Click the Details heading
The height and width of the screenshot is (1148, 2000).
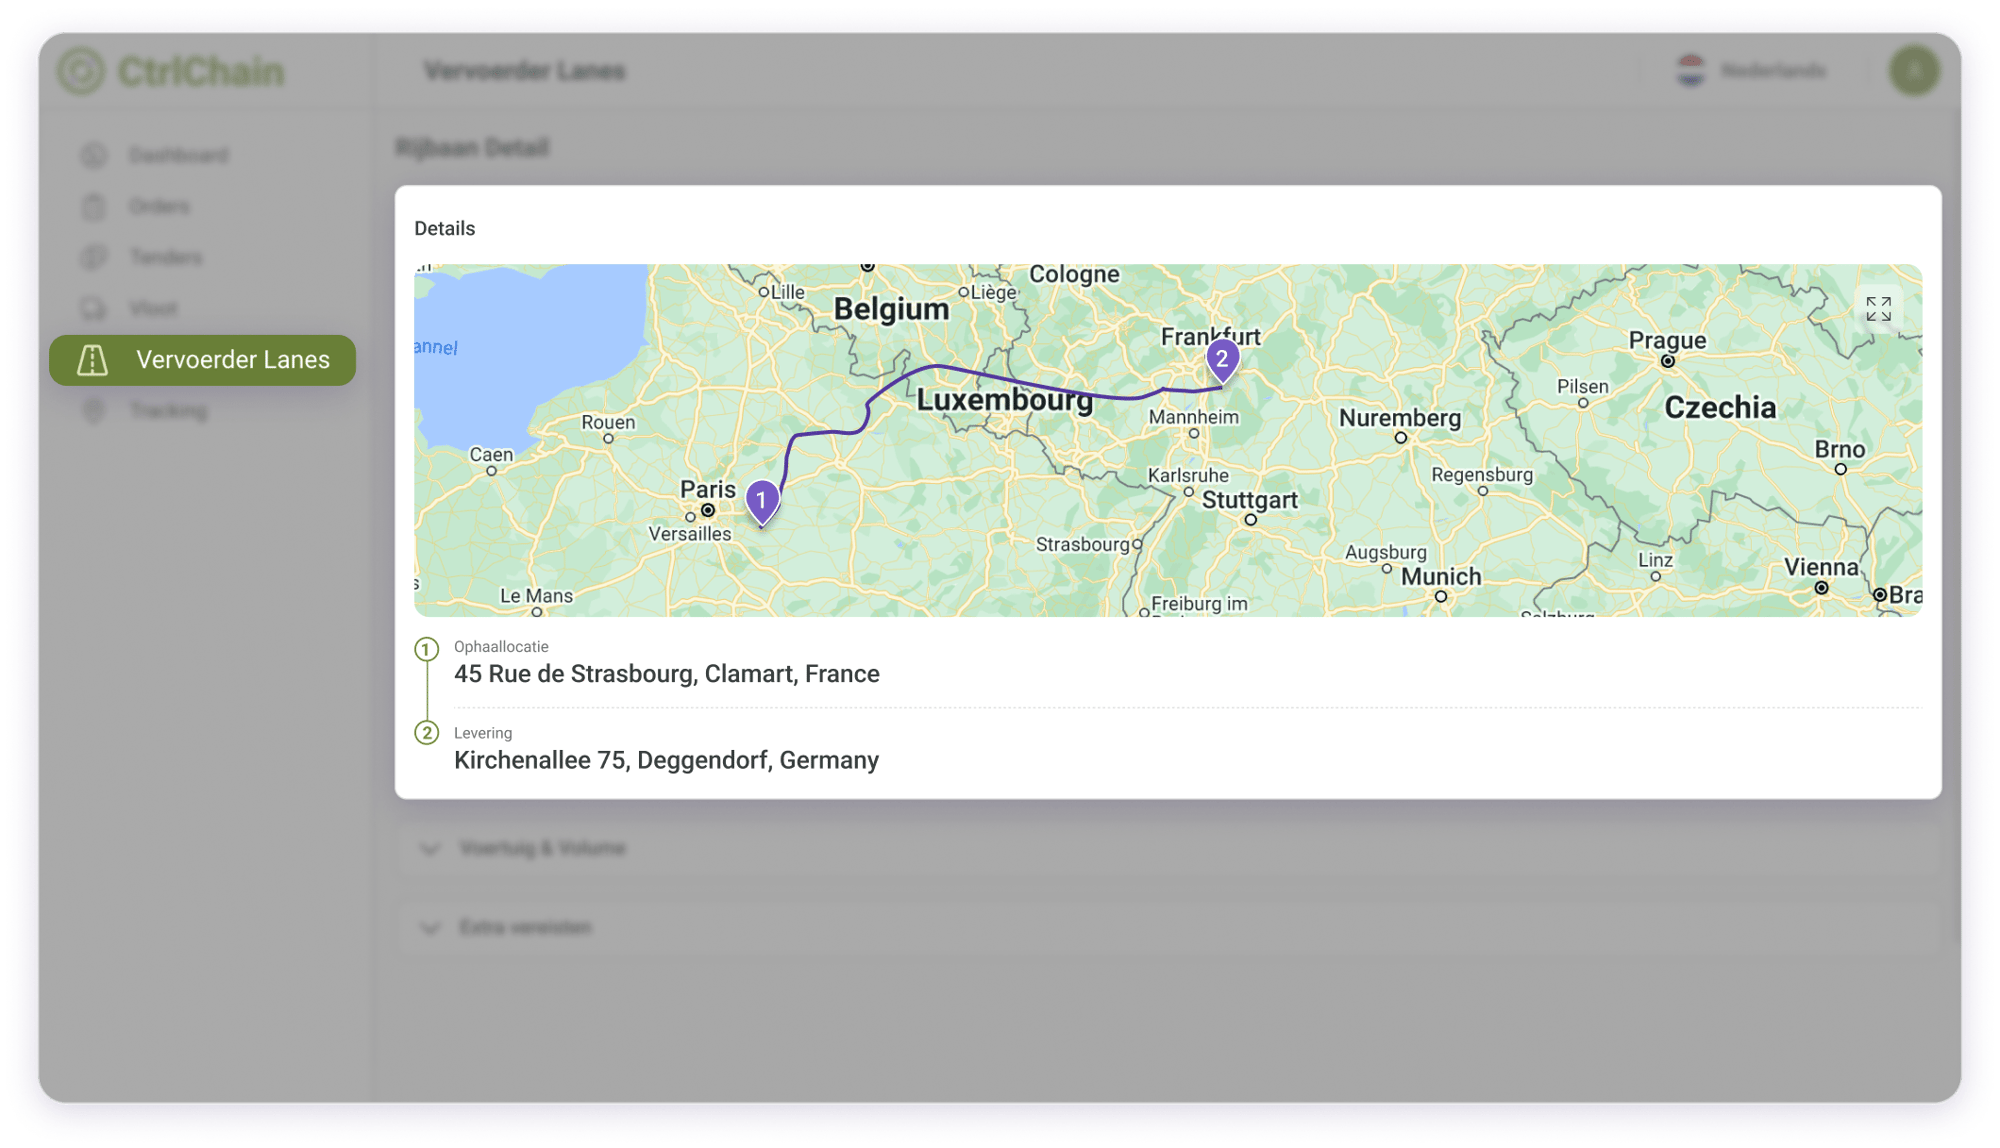click(445, 229)
